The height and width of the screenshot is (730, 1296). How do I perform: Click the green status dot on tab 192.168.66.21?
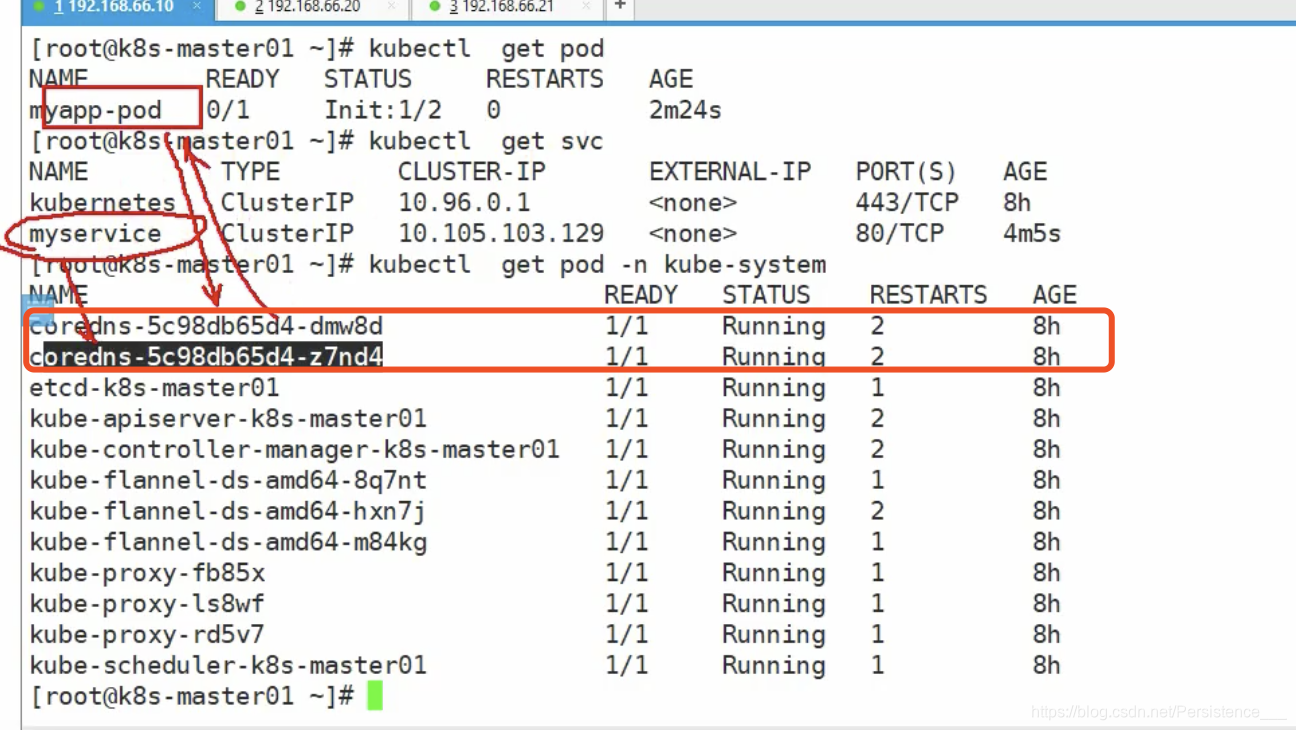(434, 7)
